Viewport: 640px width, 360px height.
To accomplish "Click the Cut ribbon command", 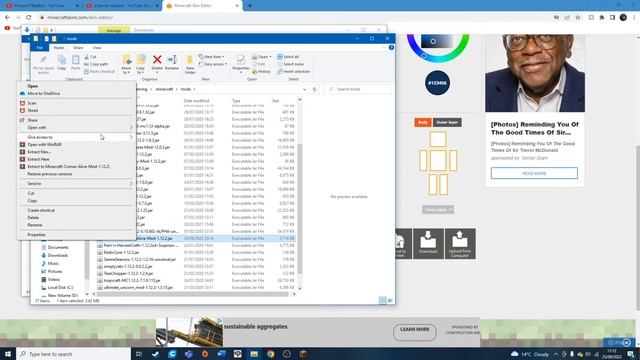I will coord(91,57).
